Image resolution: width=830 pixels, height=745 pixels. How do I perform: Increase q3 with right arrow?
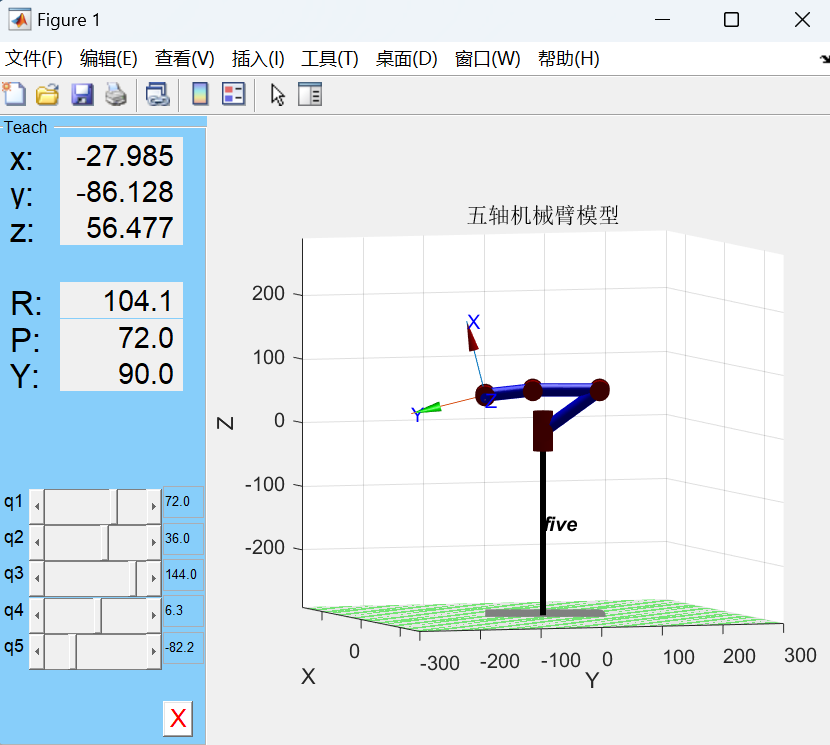coord(154,579)
